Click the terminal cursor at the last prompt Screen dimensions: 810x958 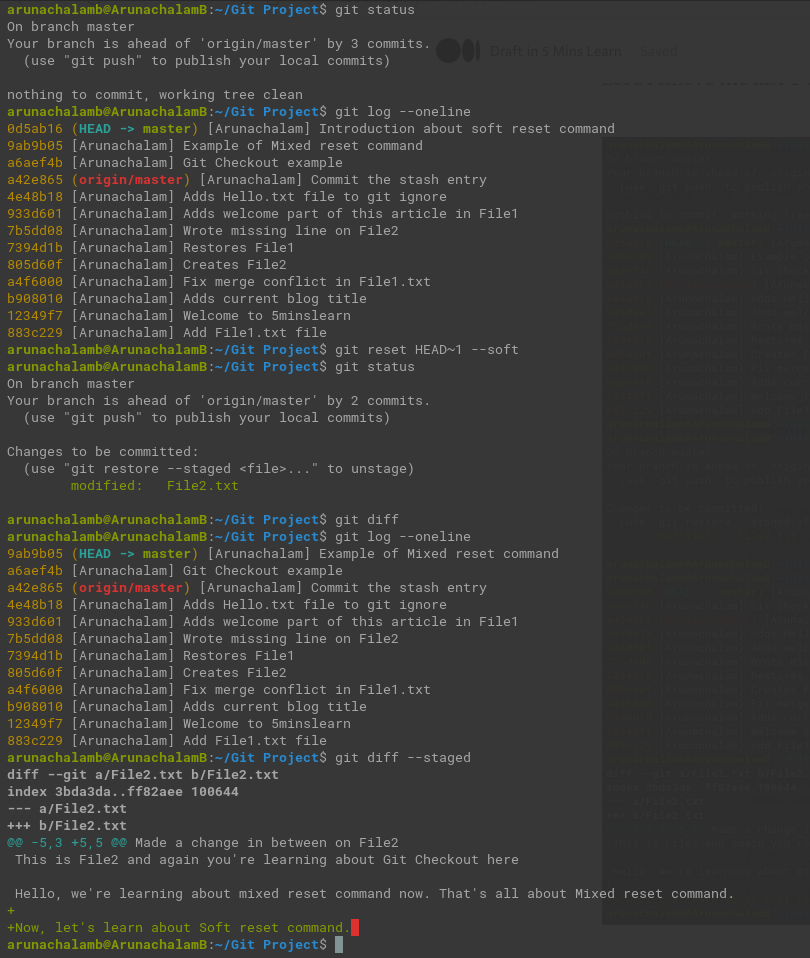tap(339, 945)
